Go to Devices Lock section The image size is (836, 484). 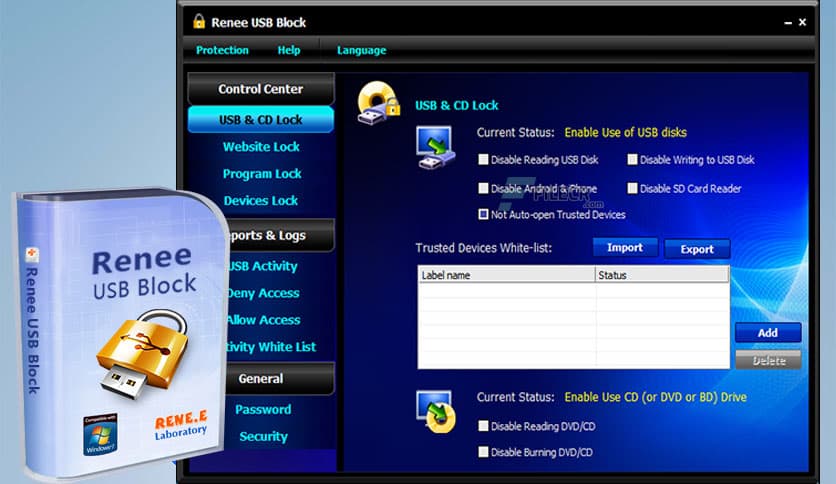point(261,200)
